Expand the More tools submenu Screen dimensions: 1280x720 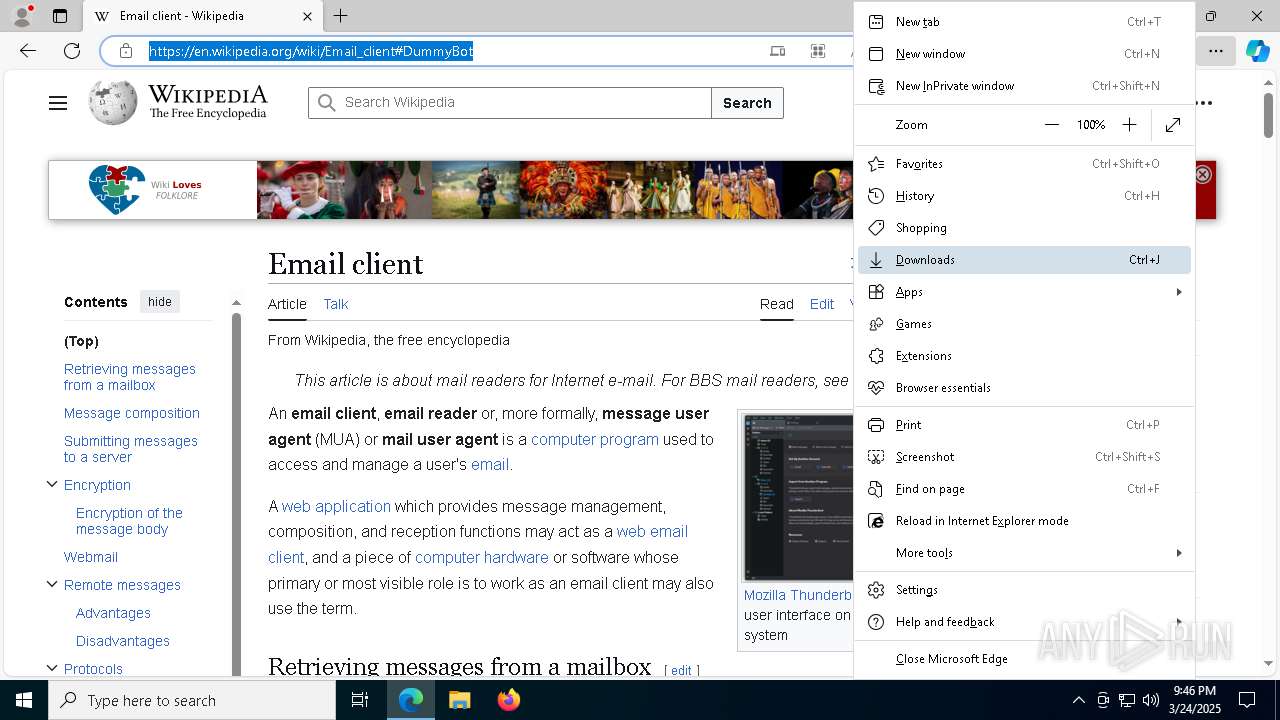[1024, 553]
